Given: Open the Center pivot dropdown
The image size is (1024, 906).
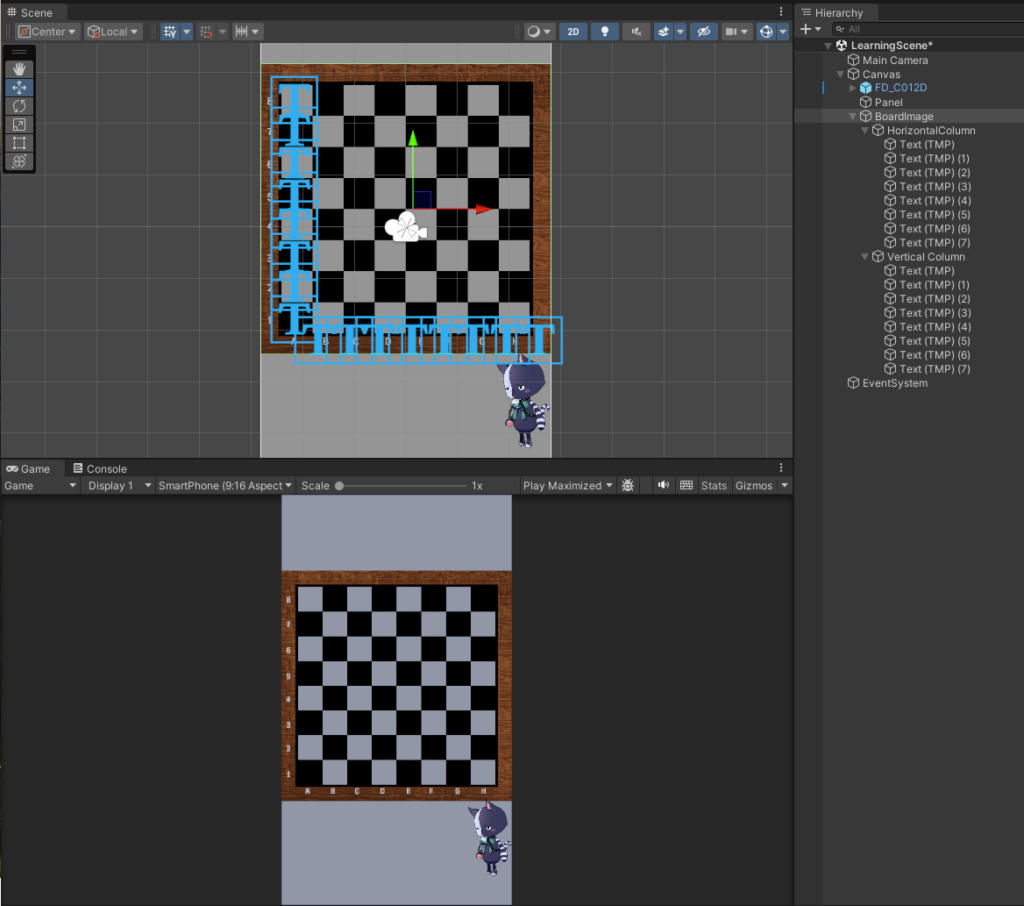Looking at the screenshot, I should coord(47,32).
